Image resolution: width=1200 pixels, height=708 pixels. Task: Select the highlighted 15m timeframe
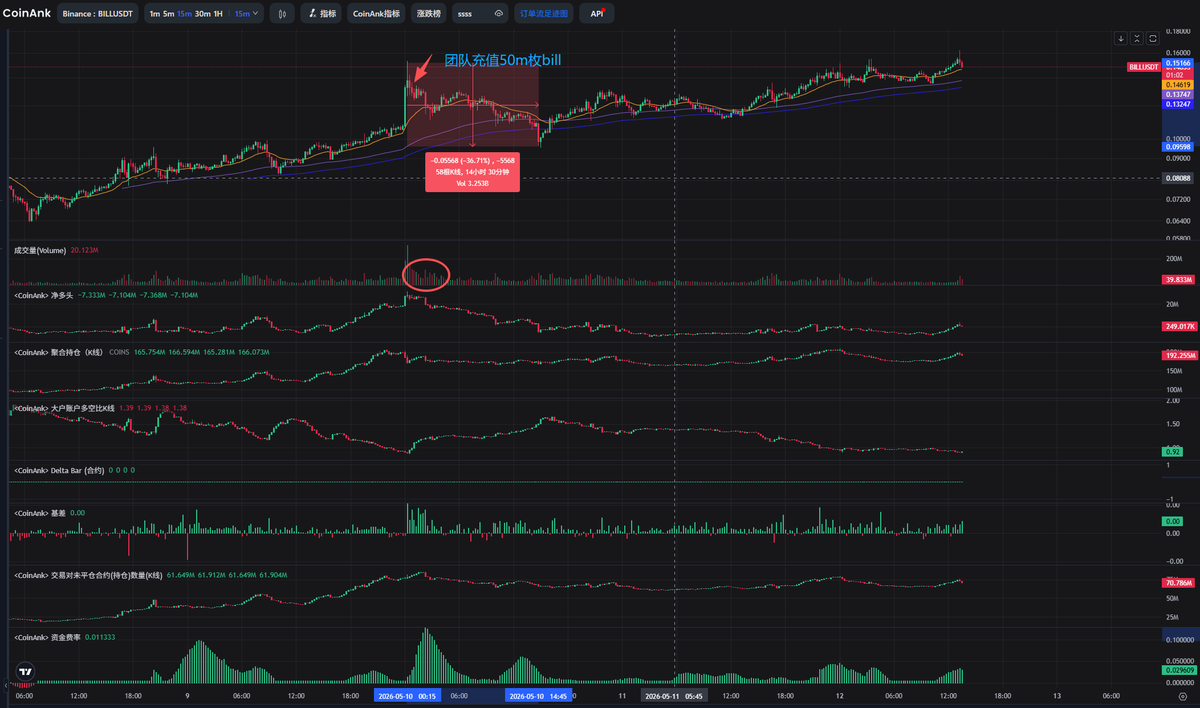pos(185,14)
